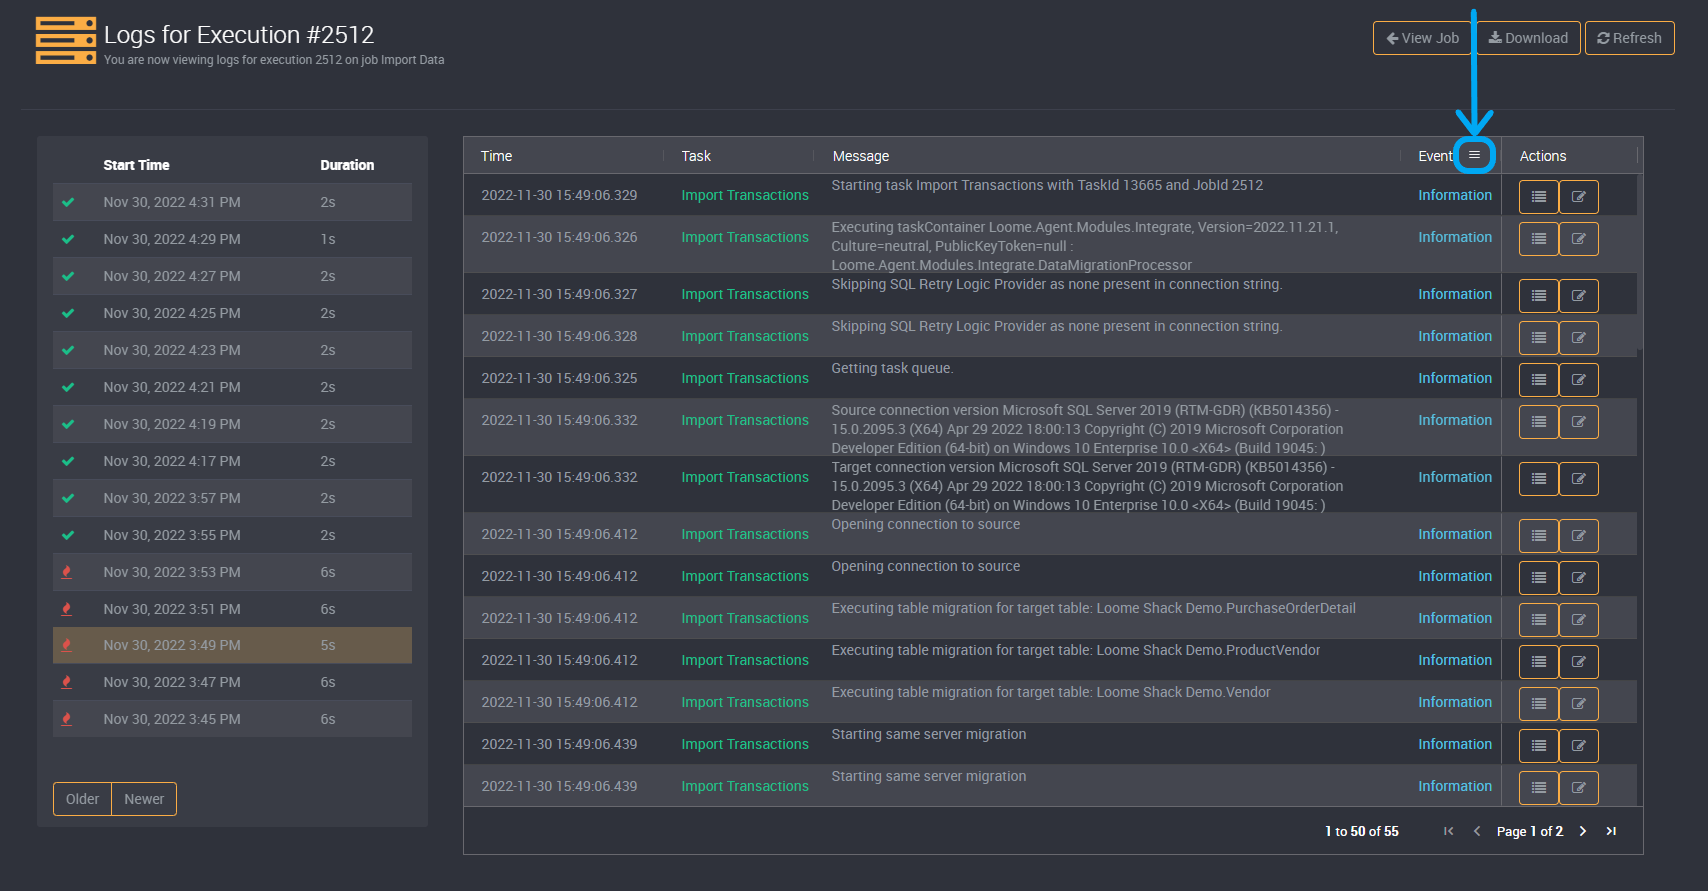Click the '1 to 50 of 55' count

(1362, 831)
